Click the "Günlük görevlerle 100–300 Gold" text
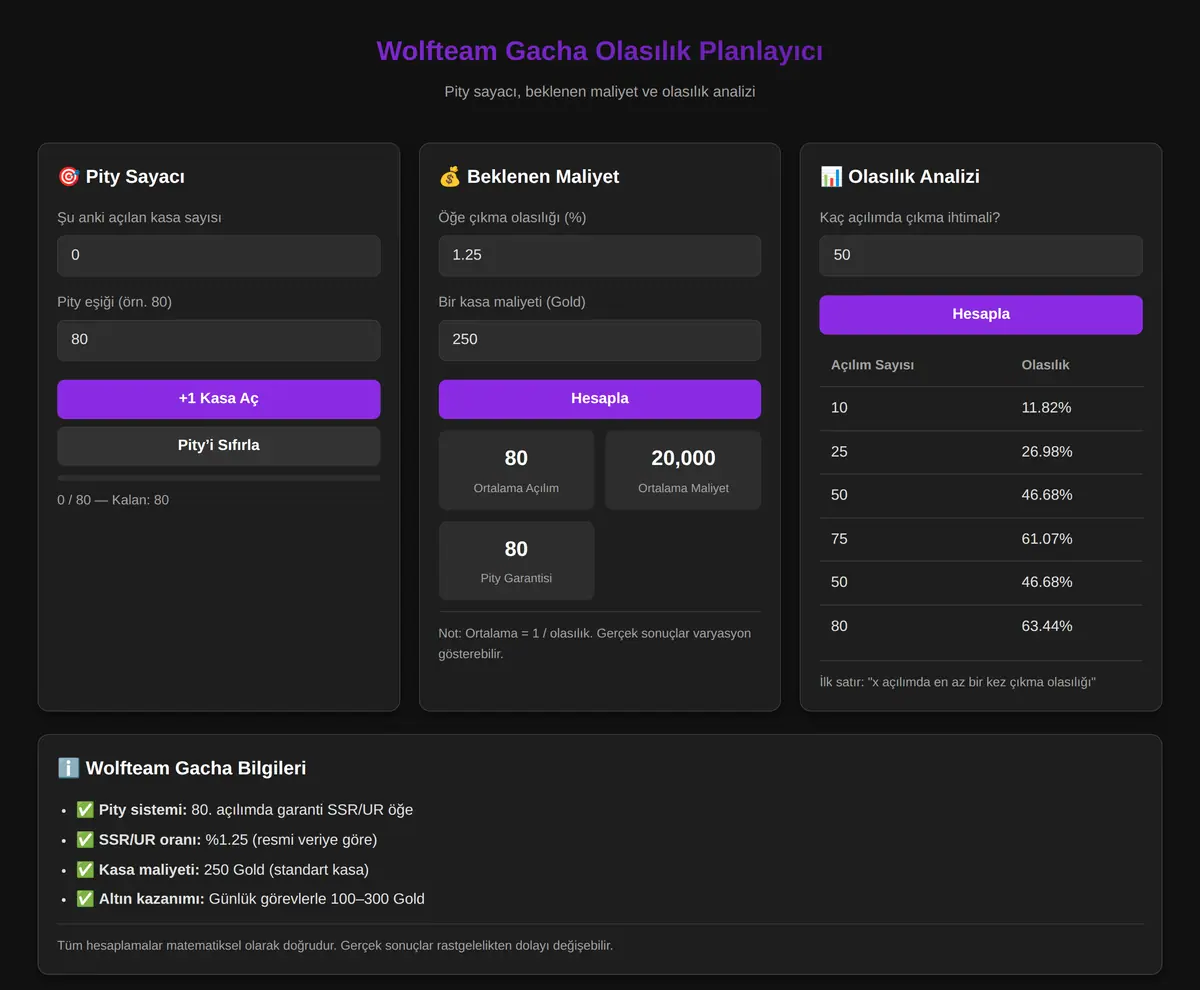The image size is (1200, 990). click(x=317, y=899)
